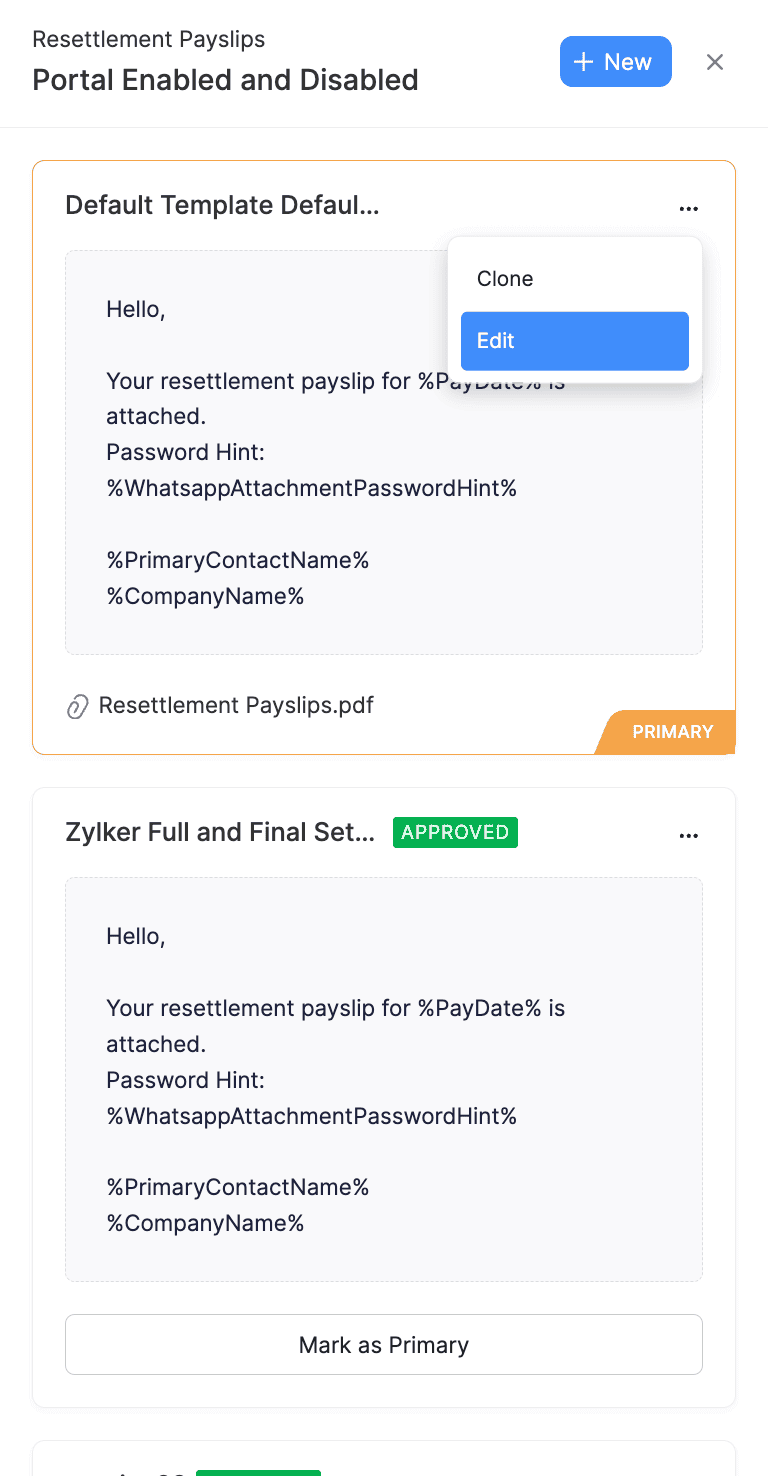
Task: Select Clone from the template menu
Action: point(505,278)
